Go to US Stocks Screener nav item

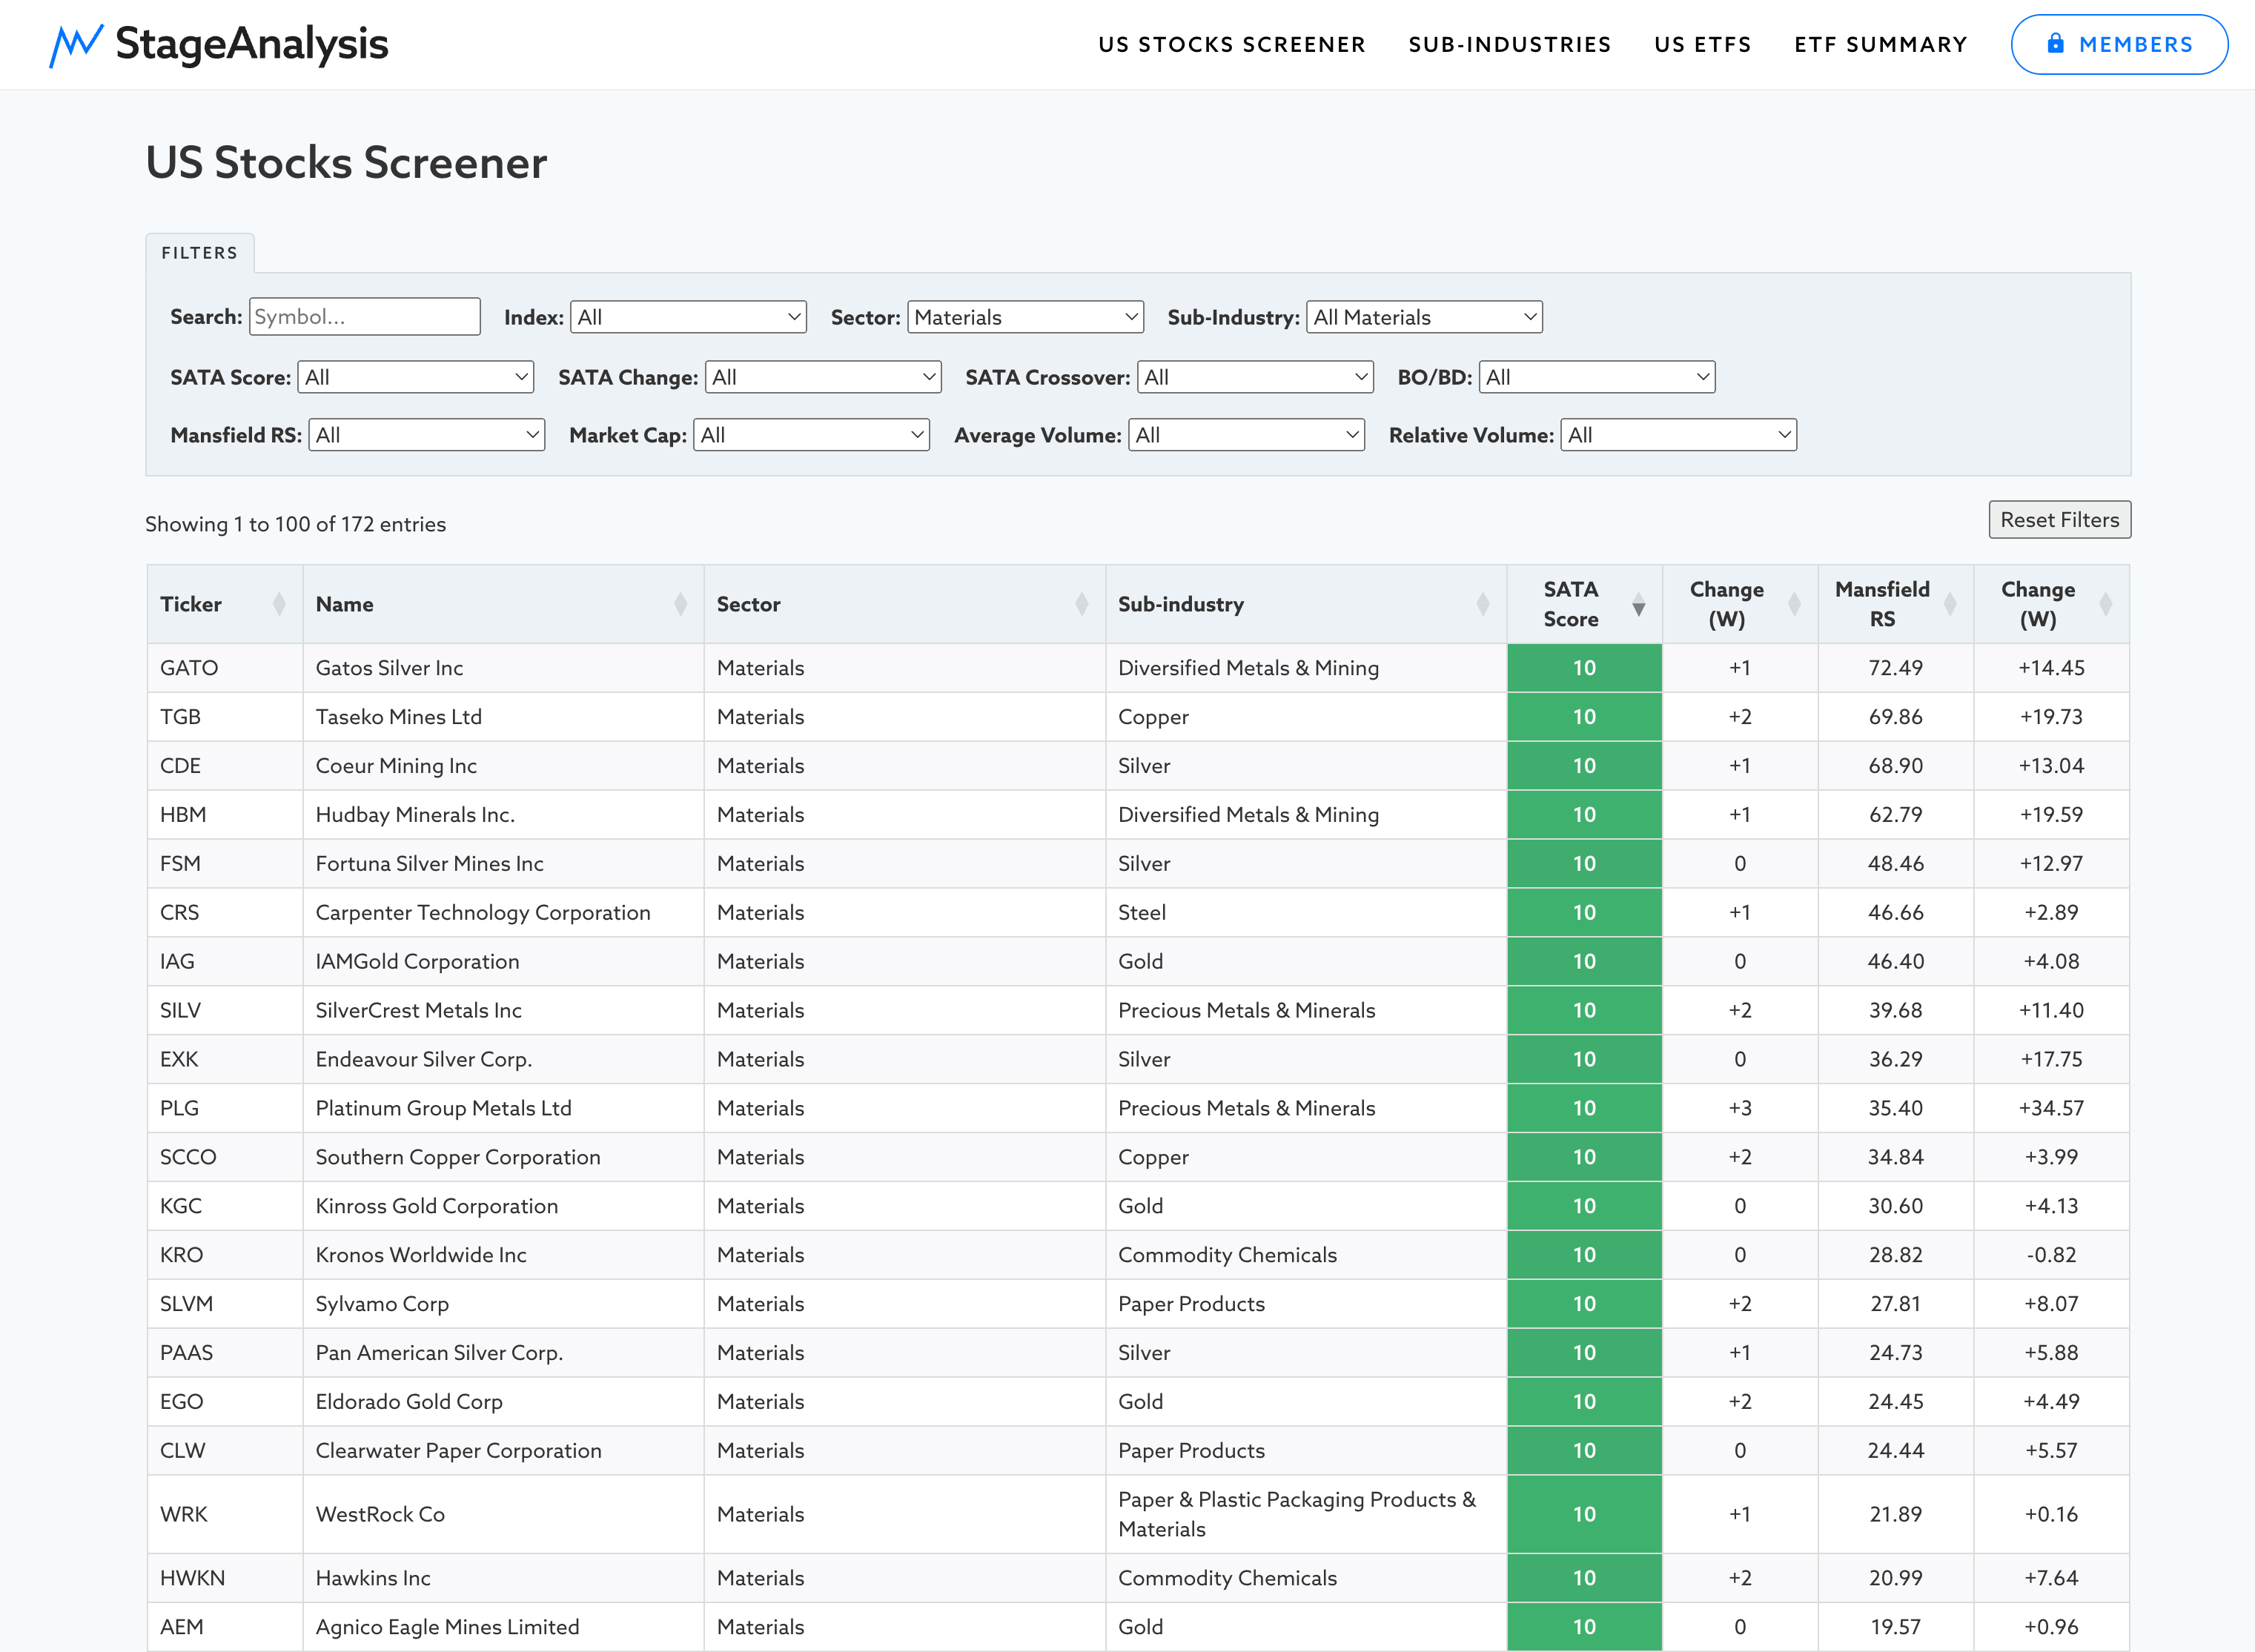point(1232,45)
